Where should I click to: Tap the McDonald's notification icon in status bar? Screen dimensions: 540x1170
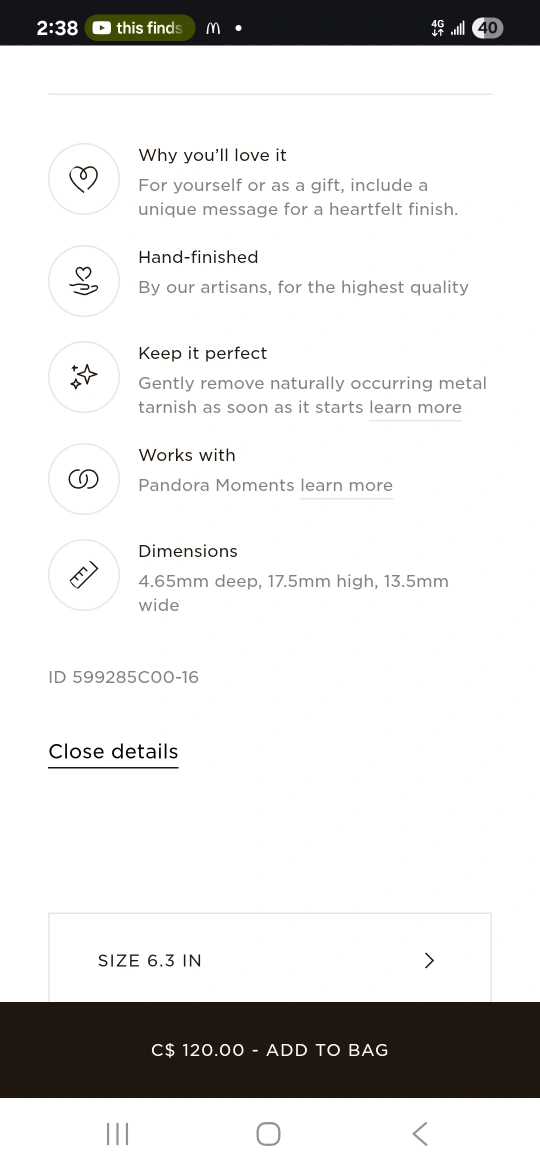click(213, 28)
